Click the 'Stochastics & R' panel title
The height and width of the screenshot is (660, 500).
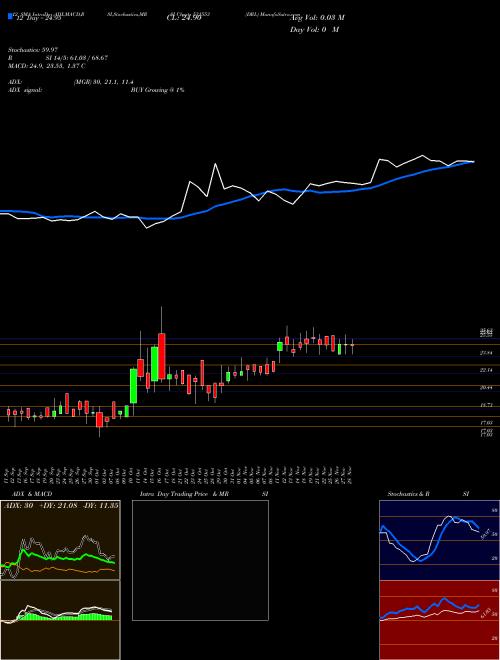pos(410,494)
